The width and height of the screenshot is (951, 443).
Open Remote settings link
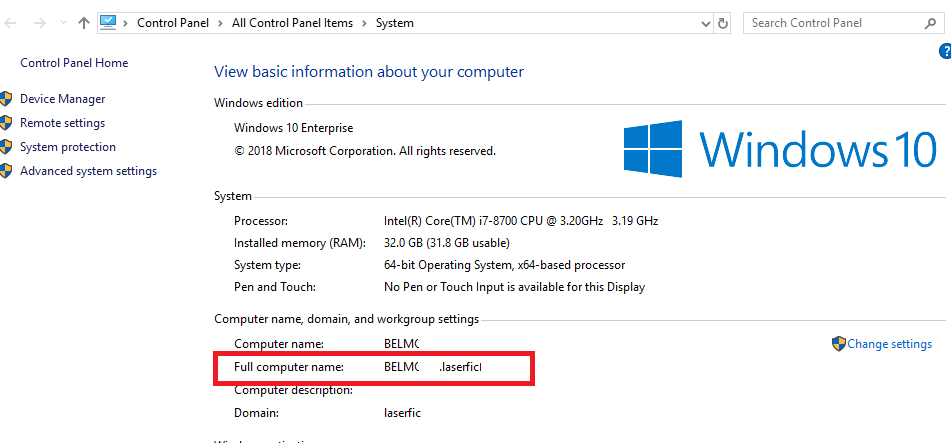[62, 123]
